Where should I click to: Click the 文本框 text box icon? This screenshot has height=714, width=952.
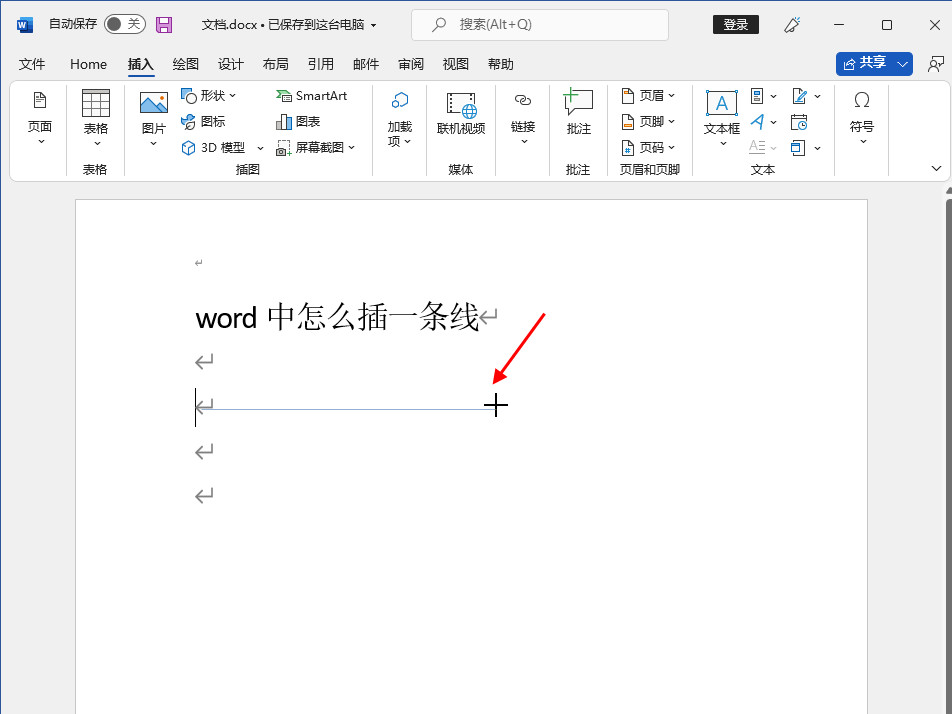722,103
